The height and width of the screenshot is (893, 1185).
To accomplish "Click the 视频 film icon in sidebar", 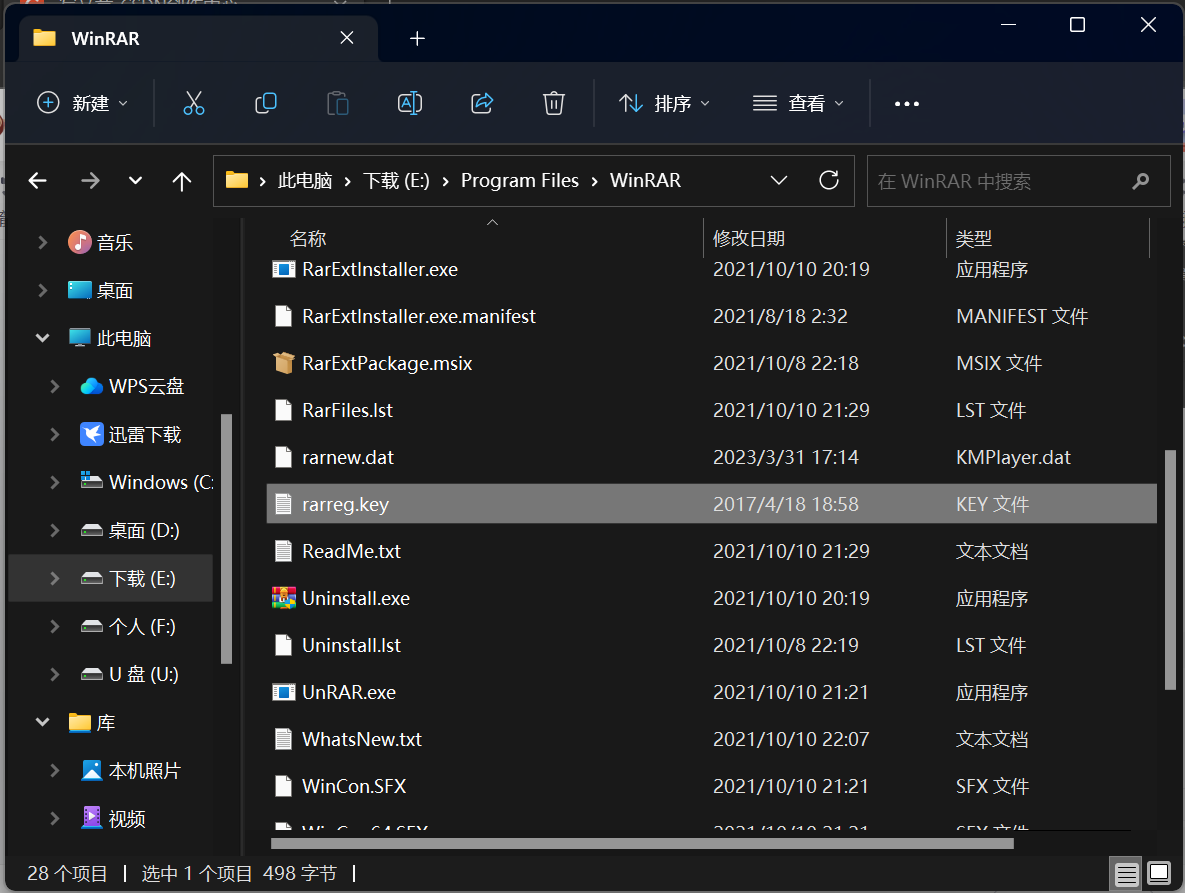I will coord(91,818).
